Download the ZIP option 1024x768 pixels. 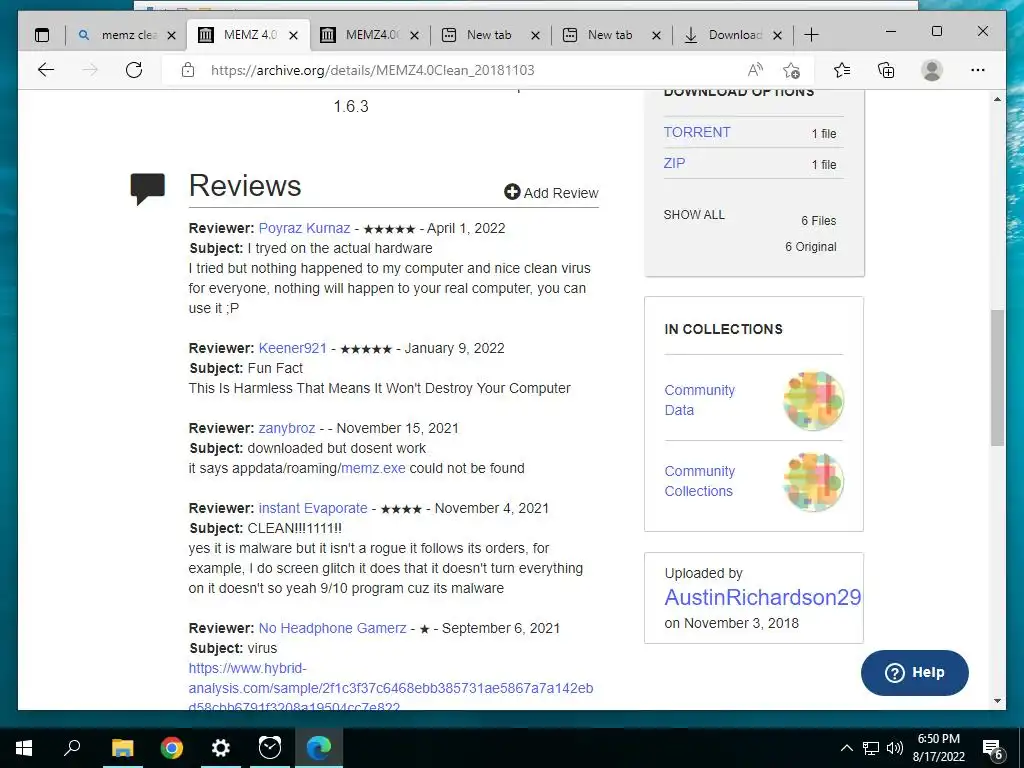coord(674,163)
